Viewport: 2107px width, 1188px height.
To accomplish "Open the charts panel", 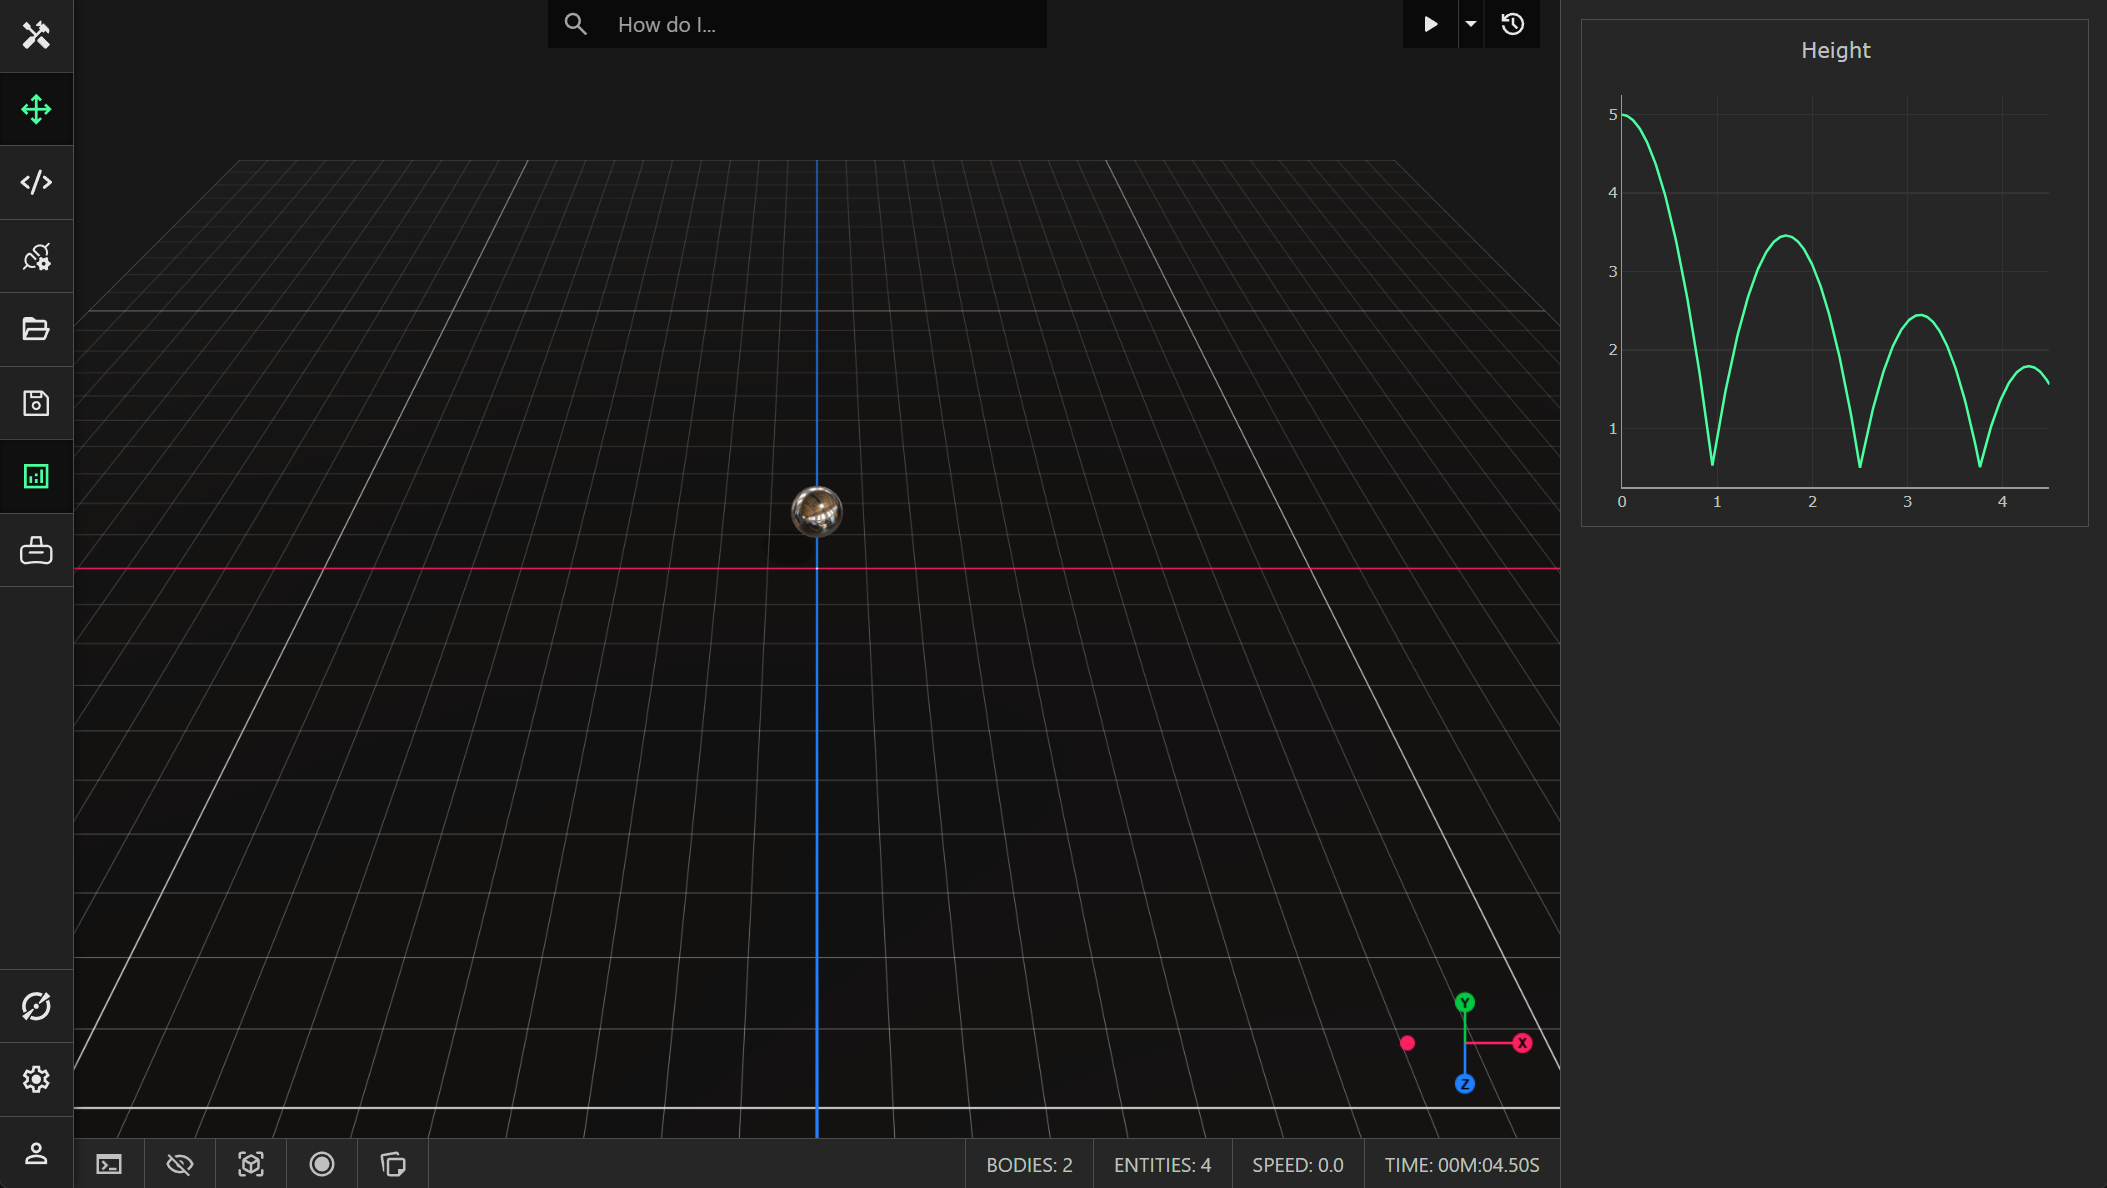I will tap(37, 477).
